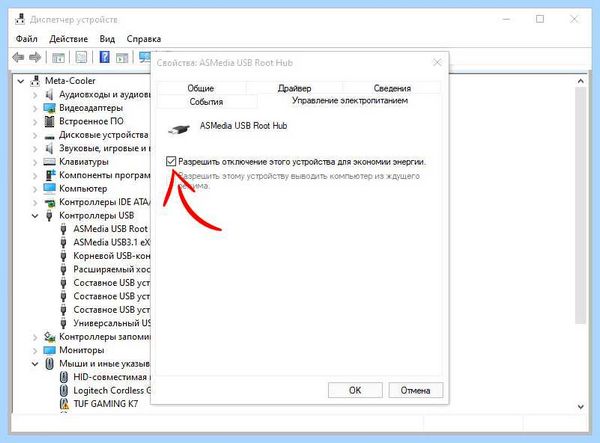The height and width of the screenshot is (443, 600).
Task: Select ASMedia USB Root Hub tree row
Action: 105,229
